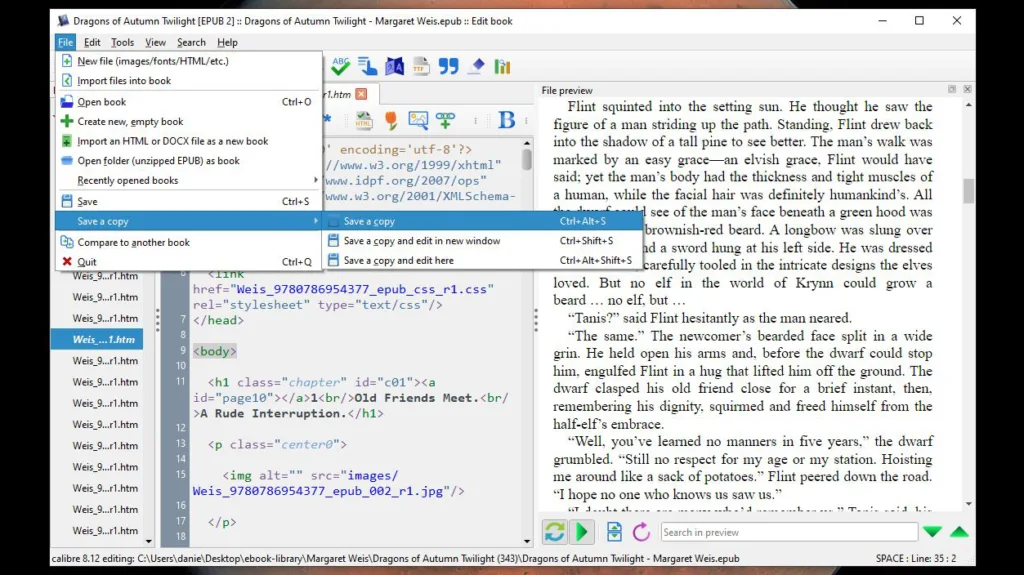Open the View menu
1024x575 pixels.
point(155,42)
